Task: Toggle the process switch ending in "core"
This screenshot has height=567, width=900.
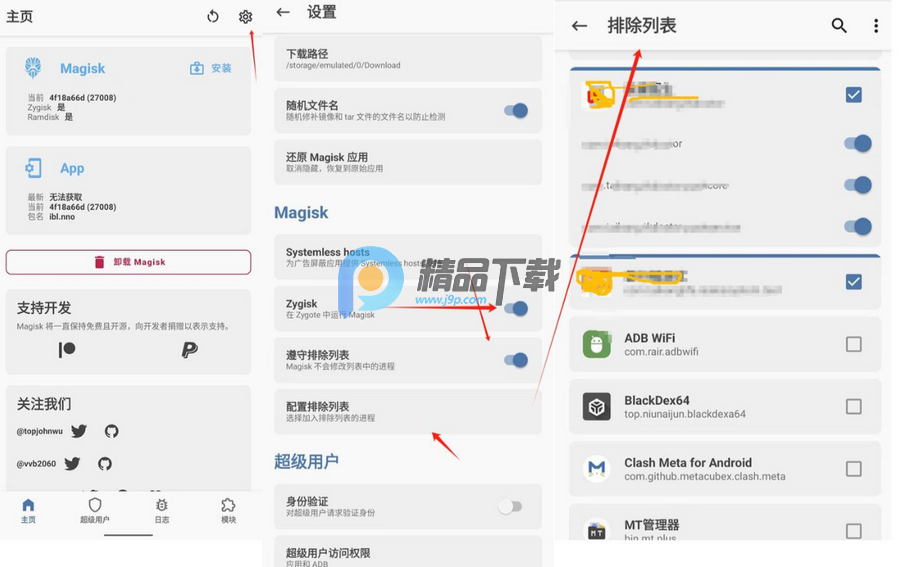Action: (858, 185)
